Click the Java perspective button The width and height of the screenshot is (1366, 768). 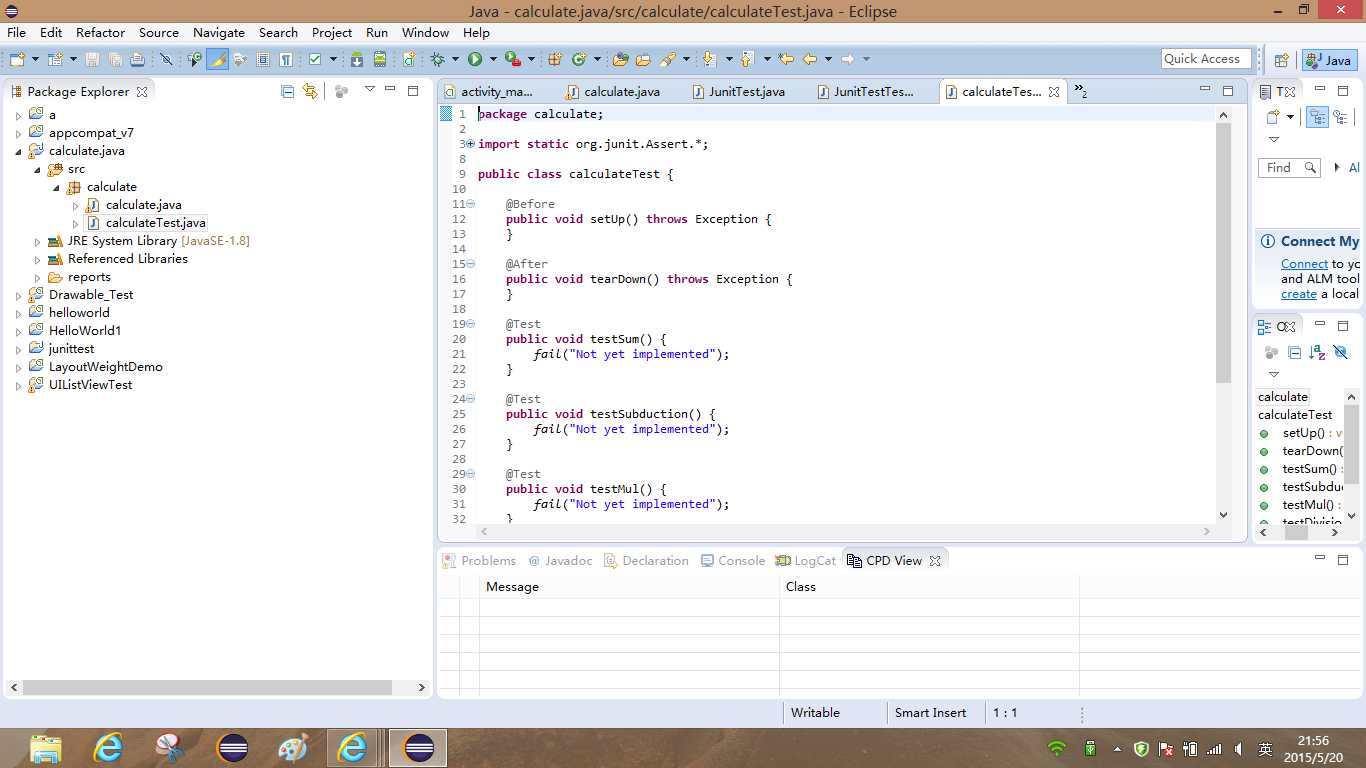[1329, 60]
